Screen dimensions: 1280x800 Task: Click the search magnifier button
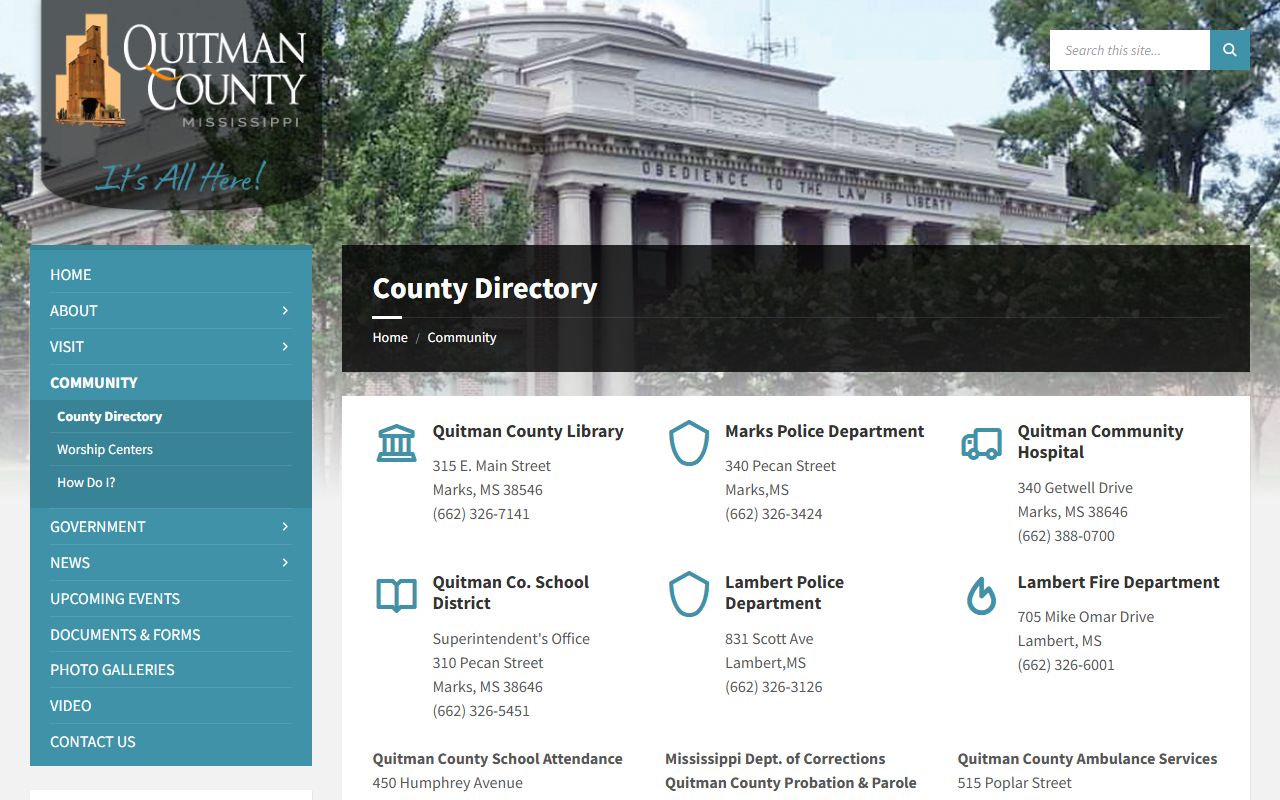click(x=1230, y=50)
